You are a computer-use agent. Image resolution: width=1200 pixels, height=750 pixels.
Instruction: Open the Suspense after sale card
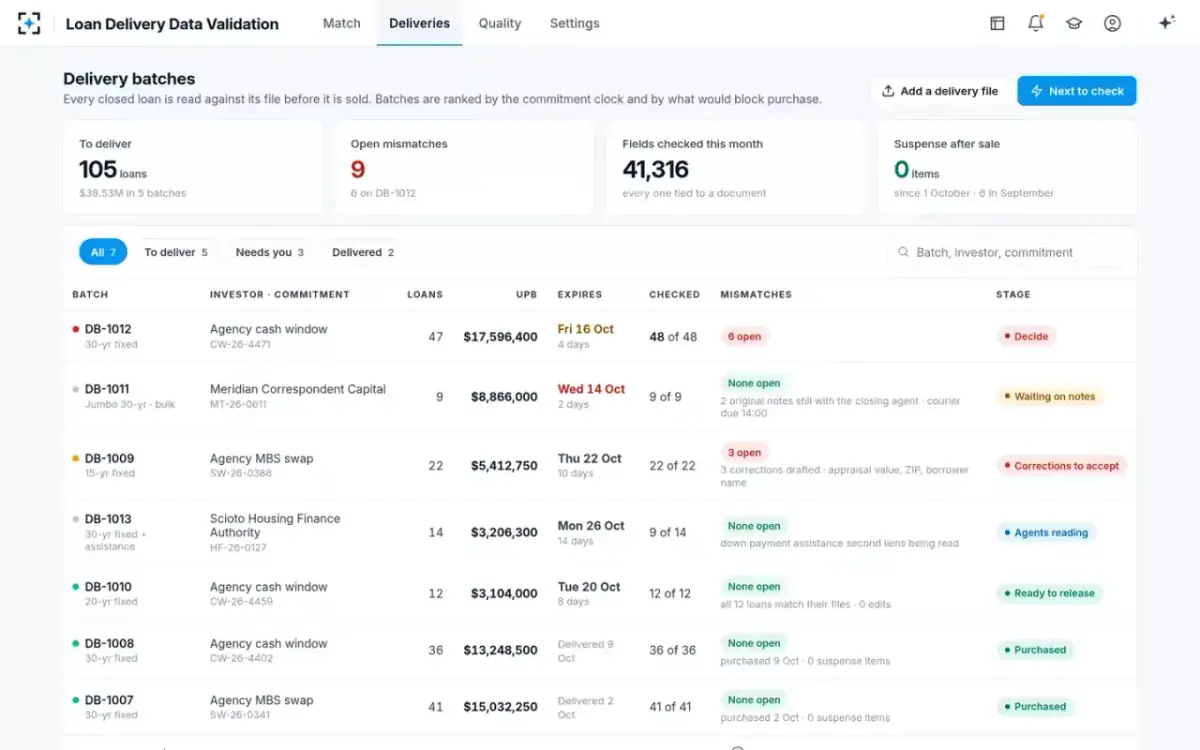pos(1007,168)
